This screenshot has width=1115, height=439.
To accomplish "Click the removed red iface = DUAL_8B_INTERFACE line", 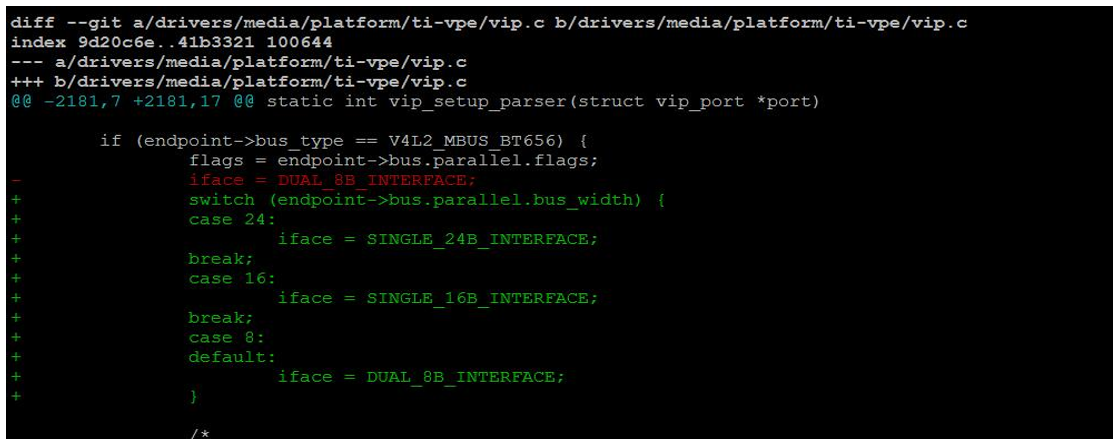I will coord(332,180).
